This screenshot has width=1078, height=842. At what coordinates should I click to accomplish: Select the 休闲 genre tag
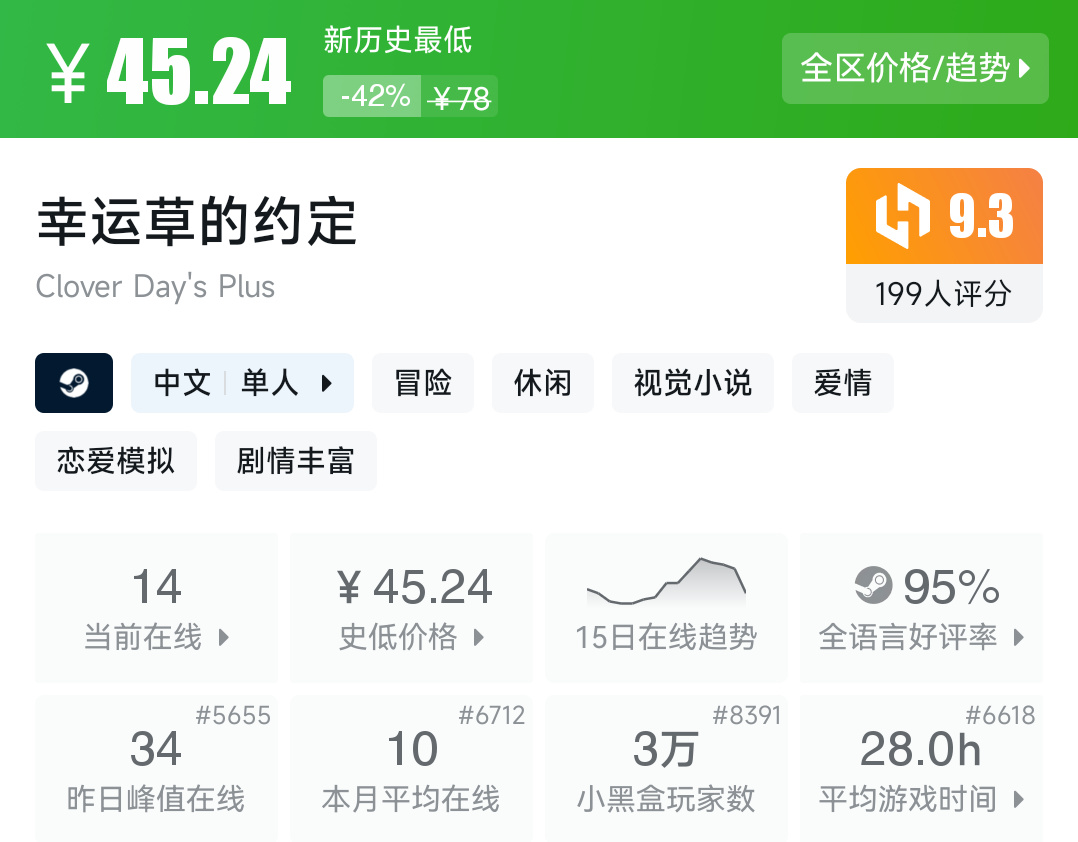pos(542,383)
